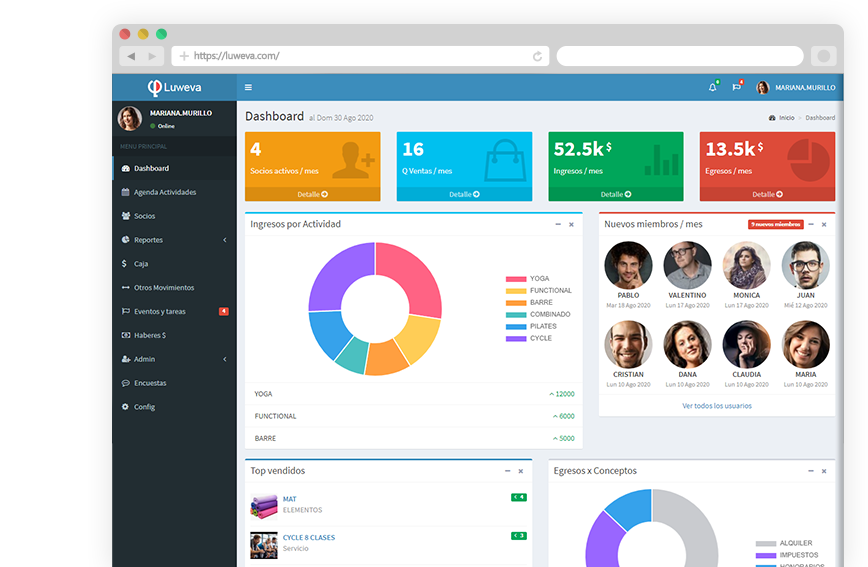Open Detalle on Egresos / mes card
Image resolution: width=868 pixels, height=567 pixels.
[x=767, y=194]
